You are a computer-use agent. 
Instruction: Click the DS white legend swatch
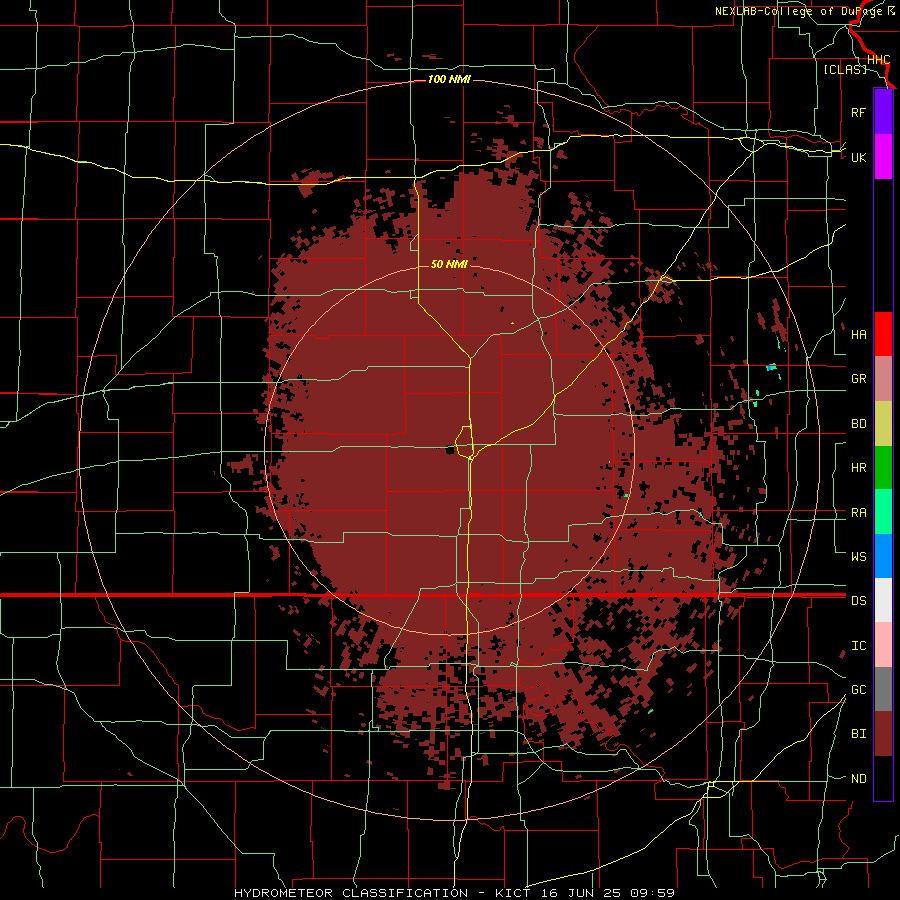tap(883, 600)
